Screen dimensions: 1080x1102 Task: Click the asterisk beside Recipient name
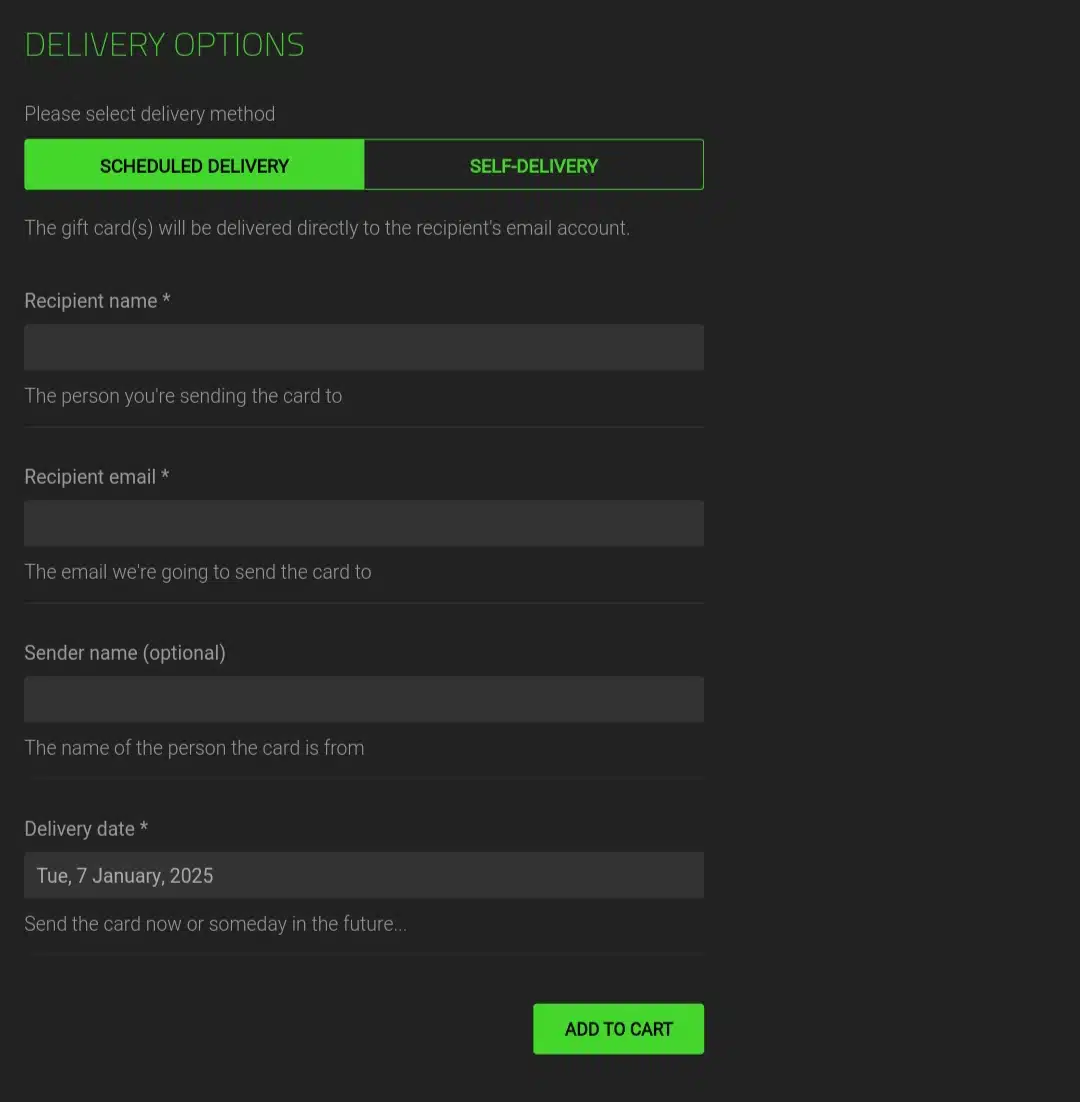click(167, 299)
